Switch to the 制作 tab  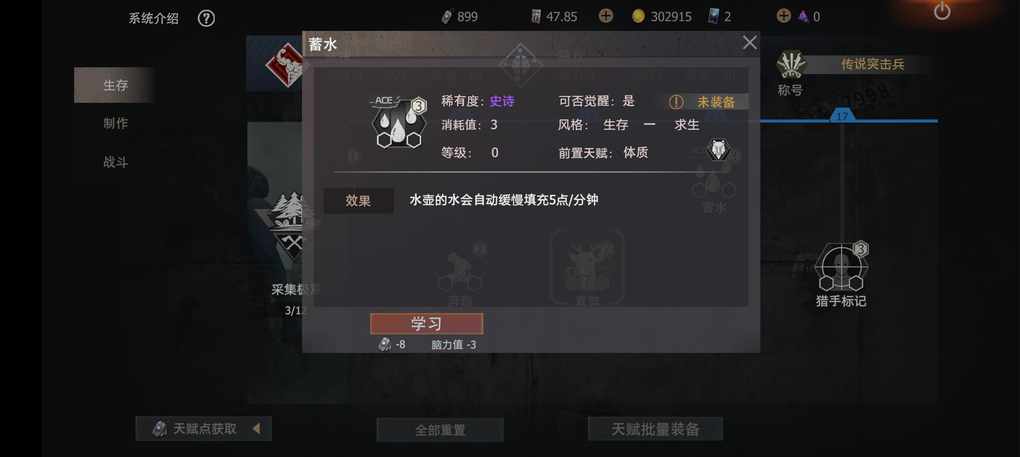[x=114, y=123]
